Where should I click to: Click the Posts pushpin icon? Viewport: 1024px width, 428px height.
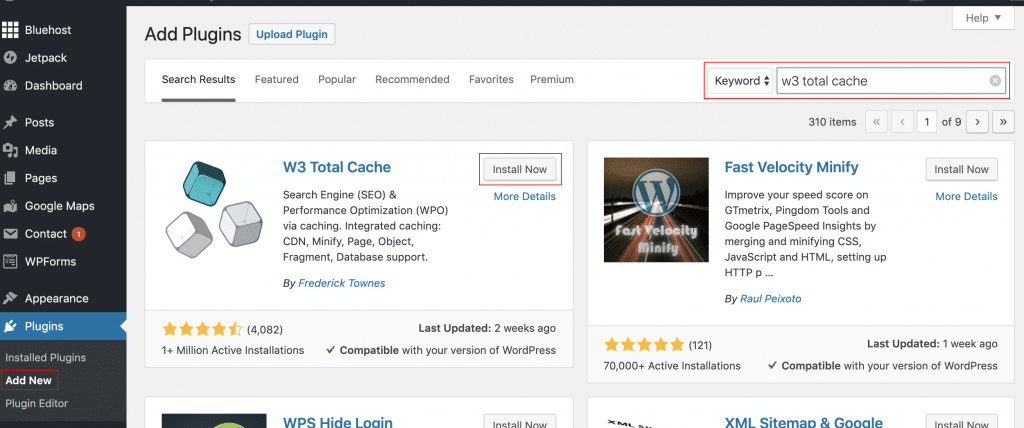11,123
